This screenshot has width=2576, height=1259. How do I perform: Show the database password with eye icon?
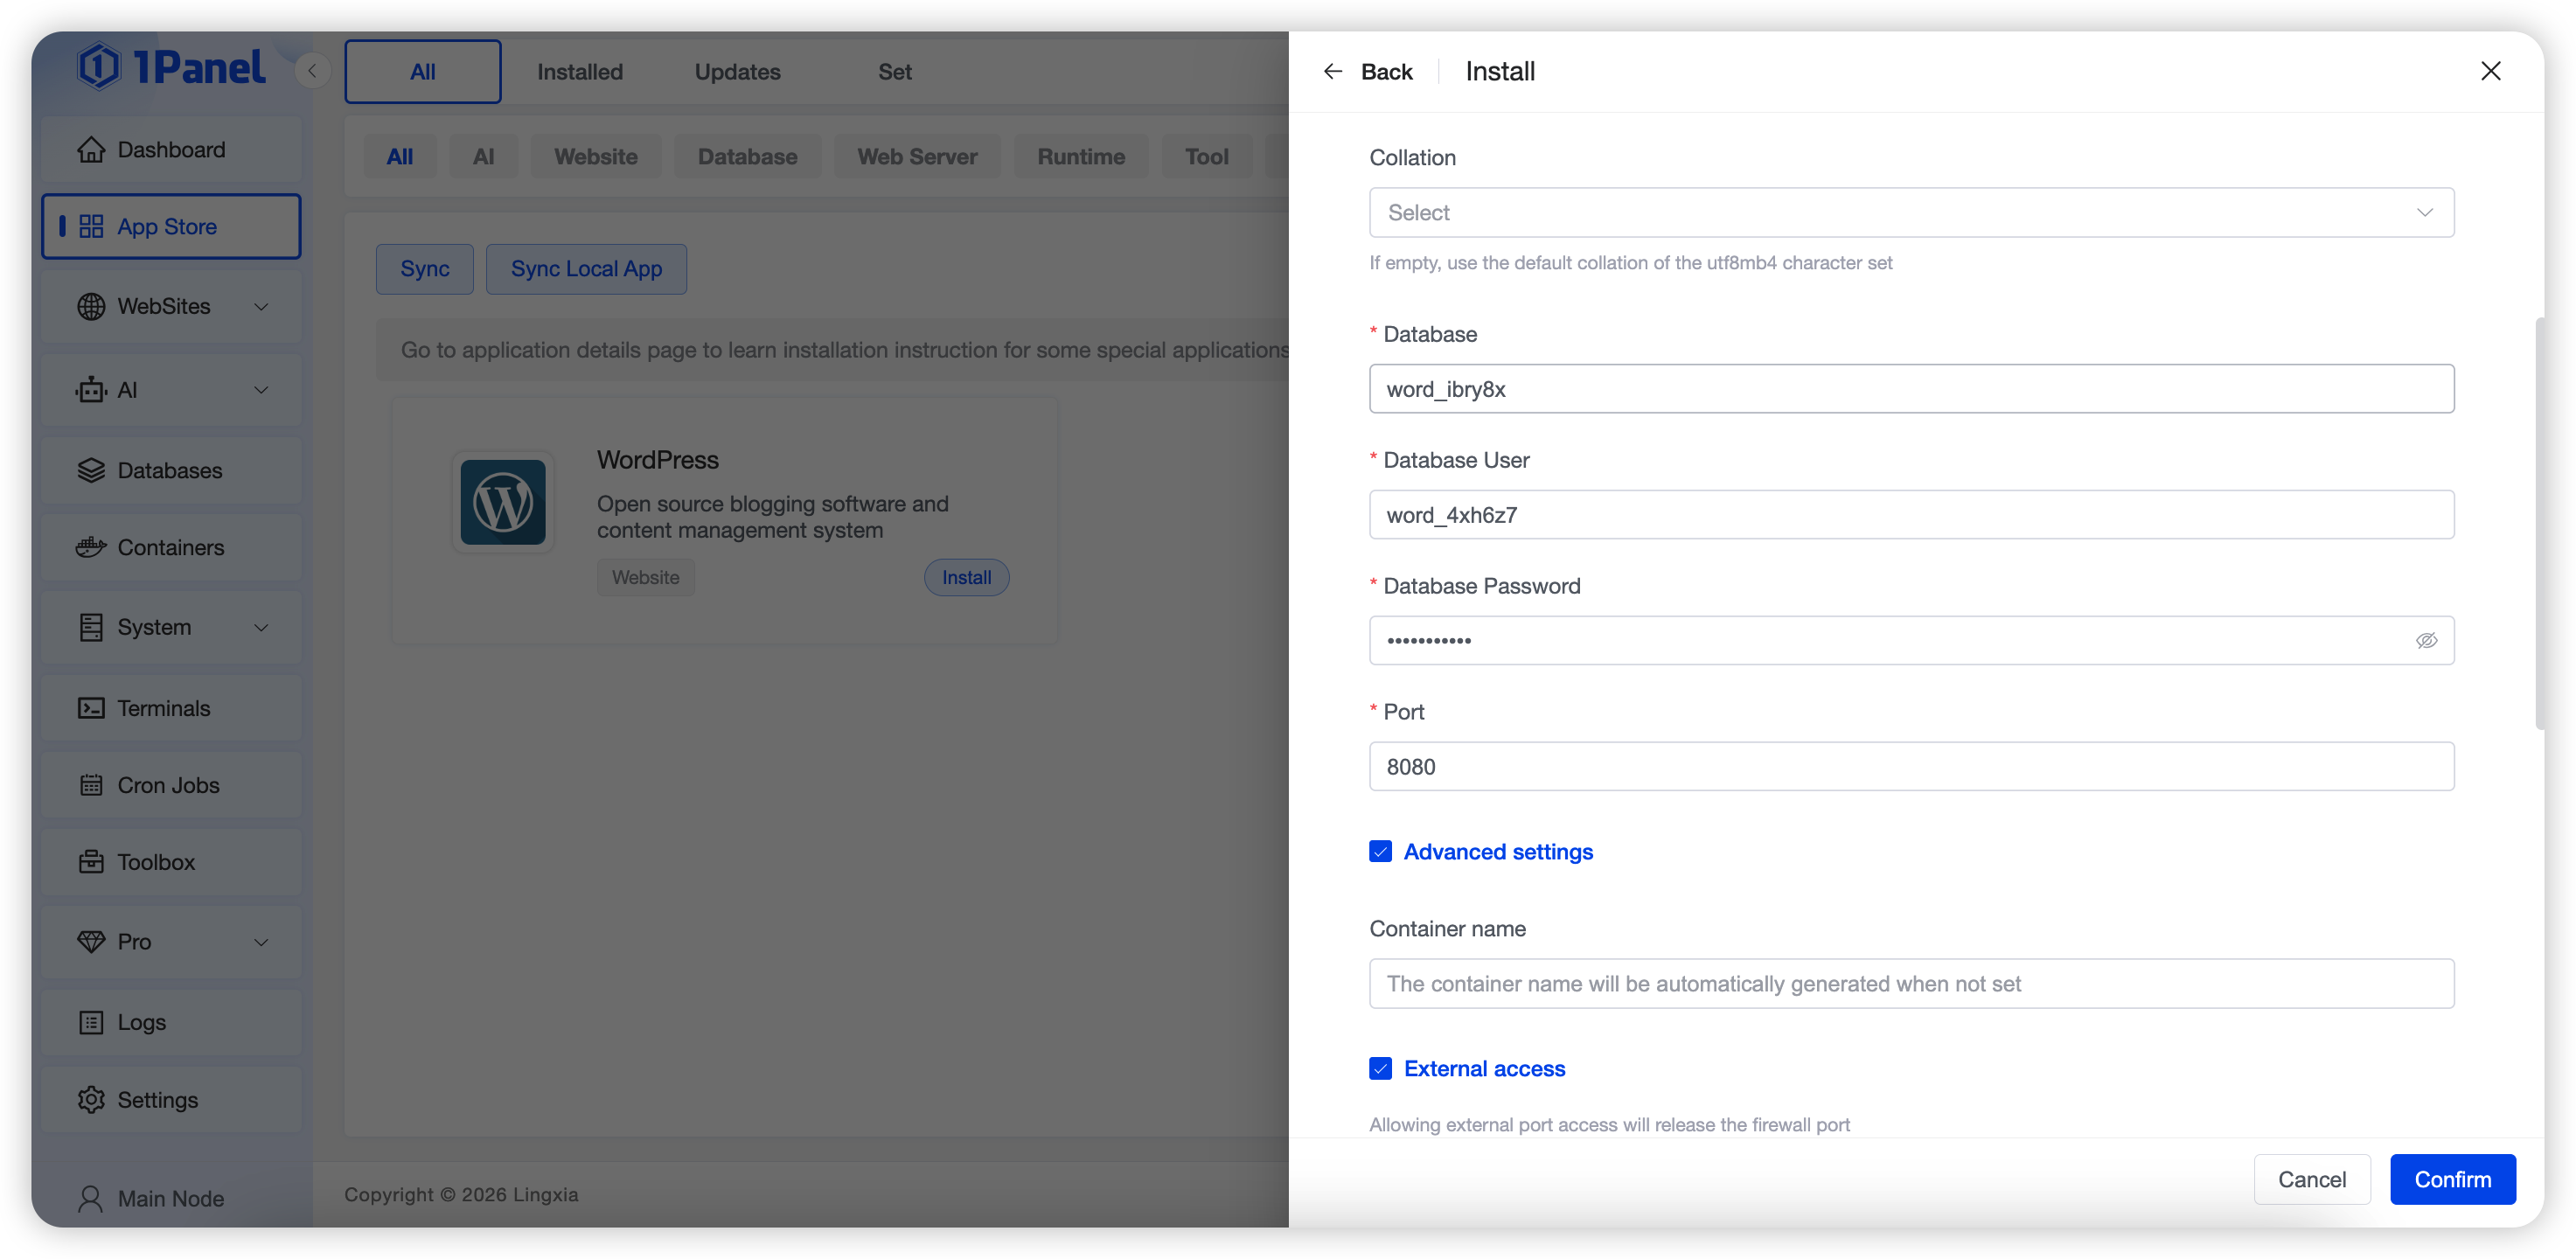tap(2426, 641)
